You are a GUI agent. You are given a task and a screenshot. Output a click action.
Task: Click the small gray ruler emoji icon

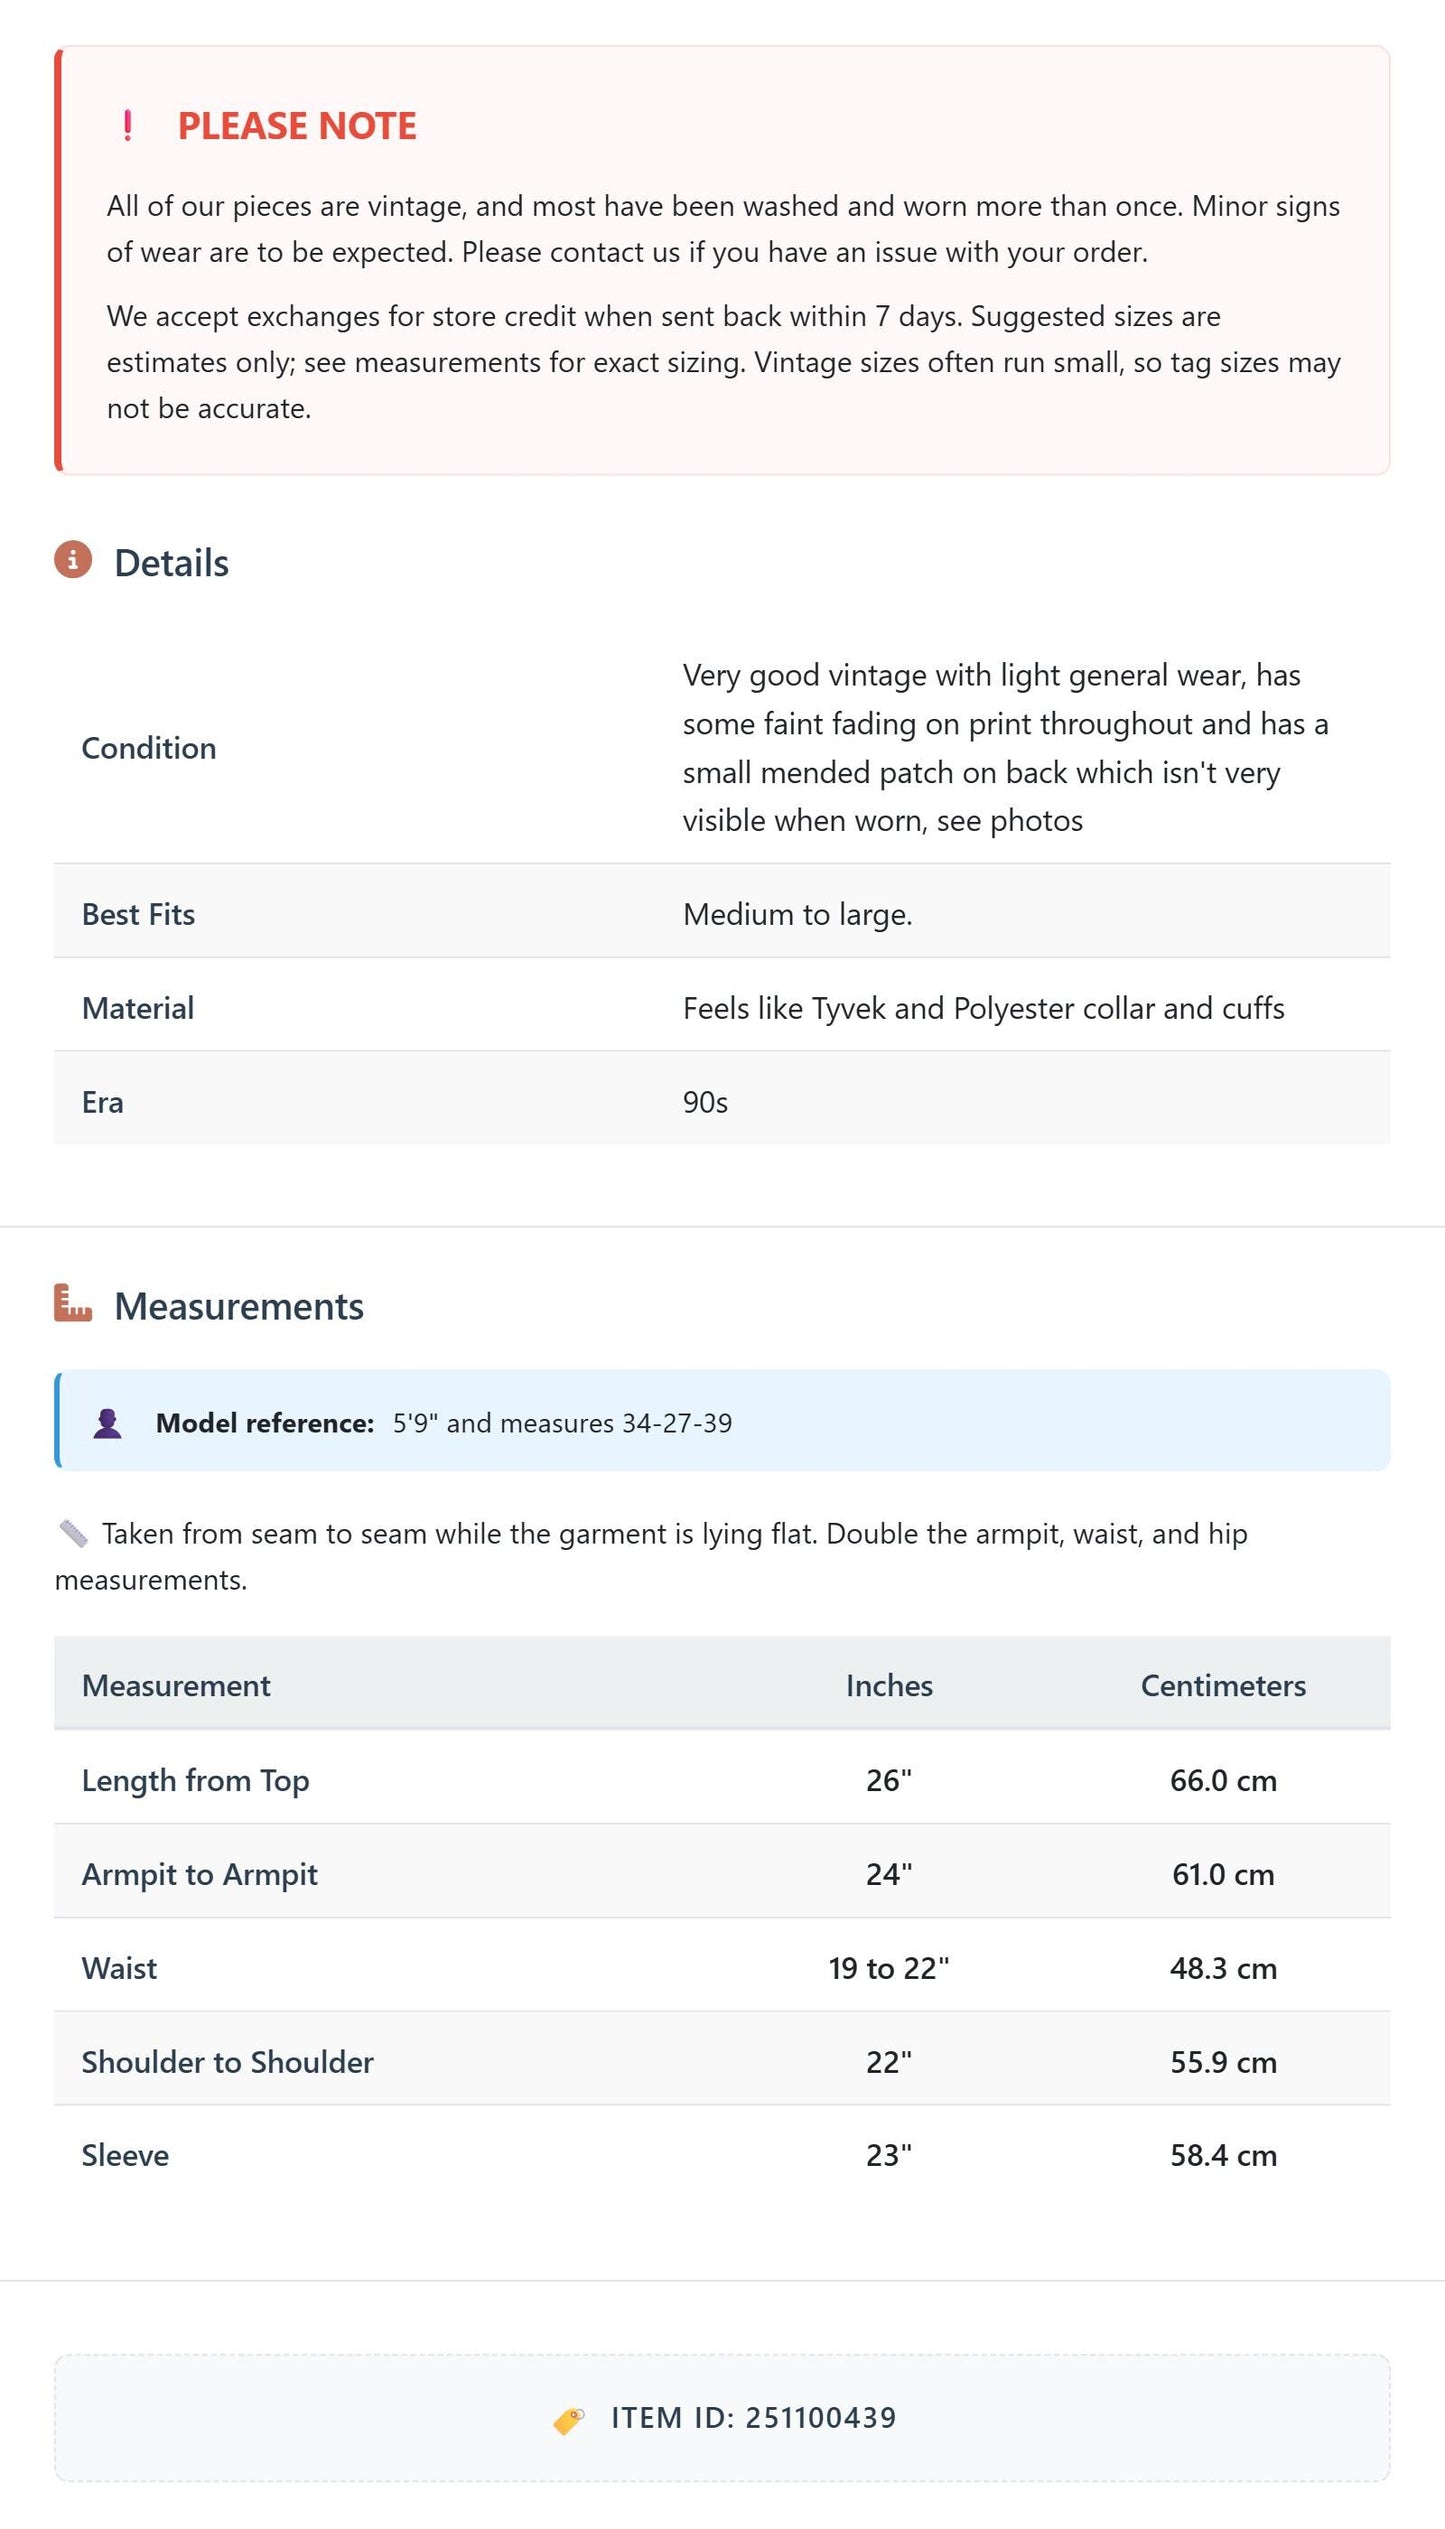coord(73,1533)
